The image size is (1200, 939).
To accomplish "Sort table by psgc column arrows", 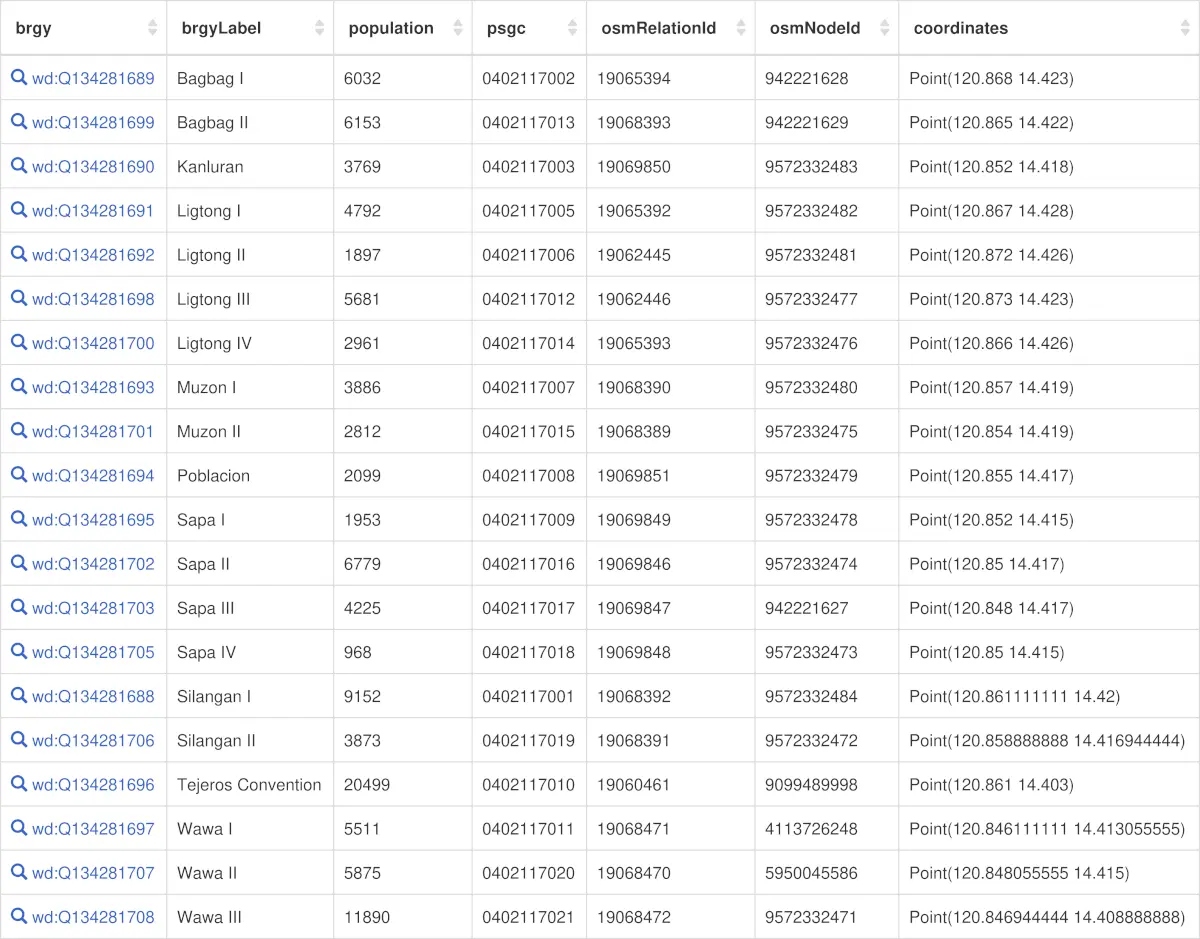I will (x=572, y=28).
